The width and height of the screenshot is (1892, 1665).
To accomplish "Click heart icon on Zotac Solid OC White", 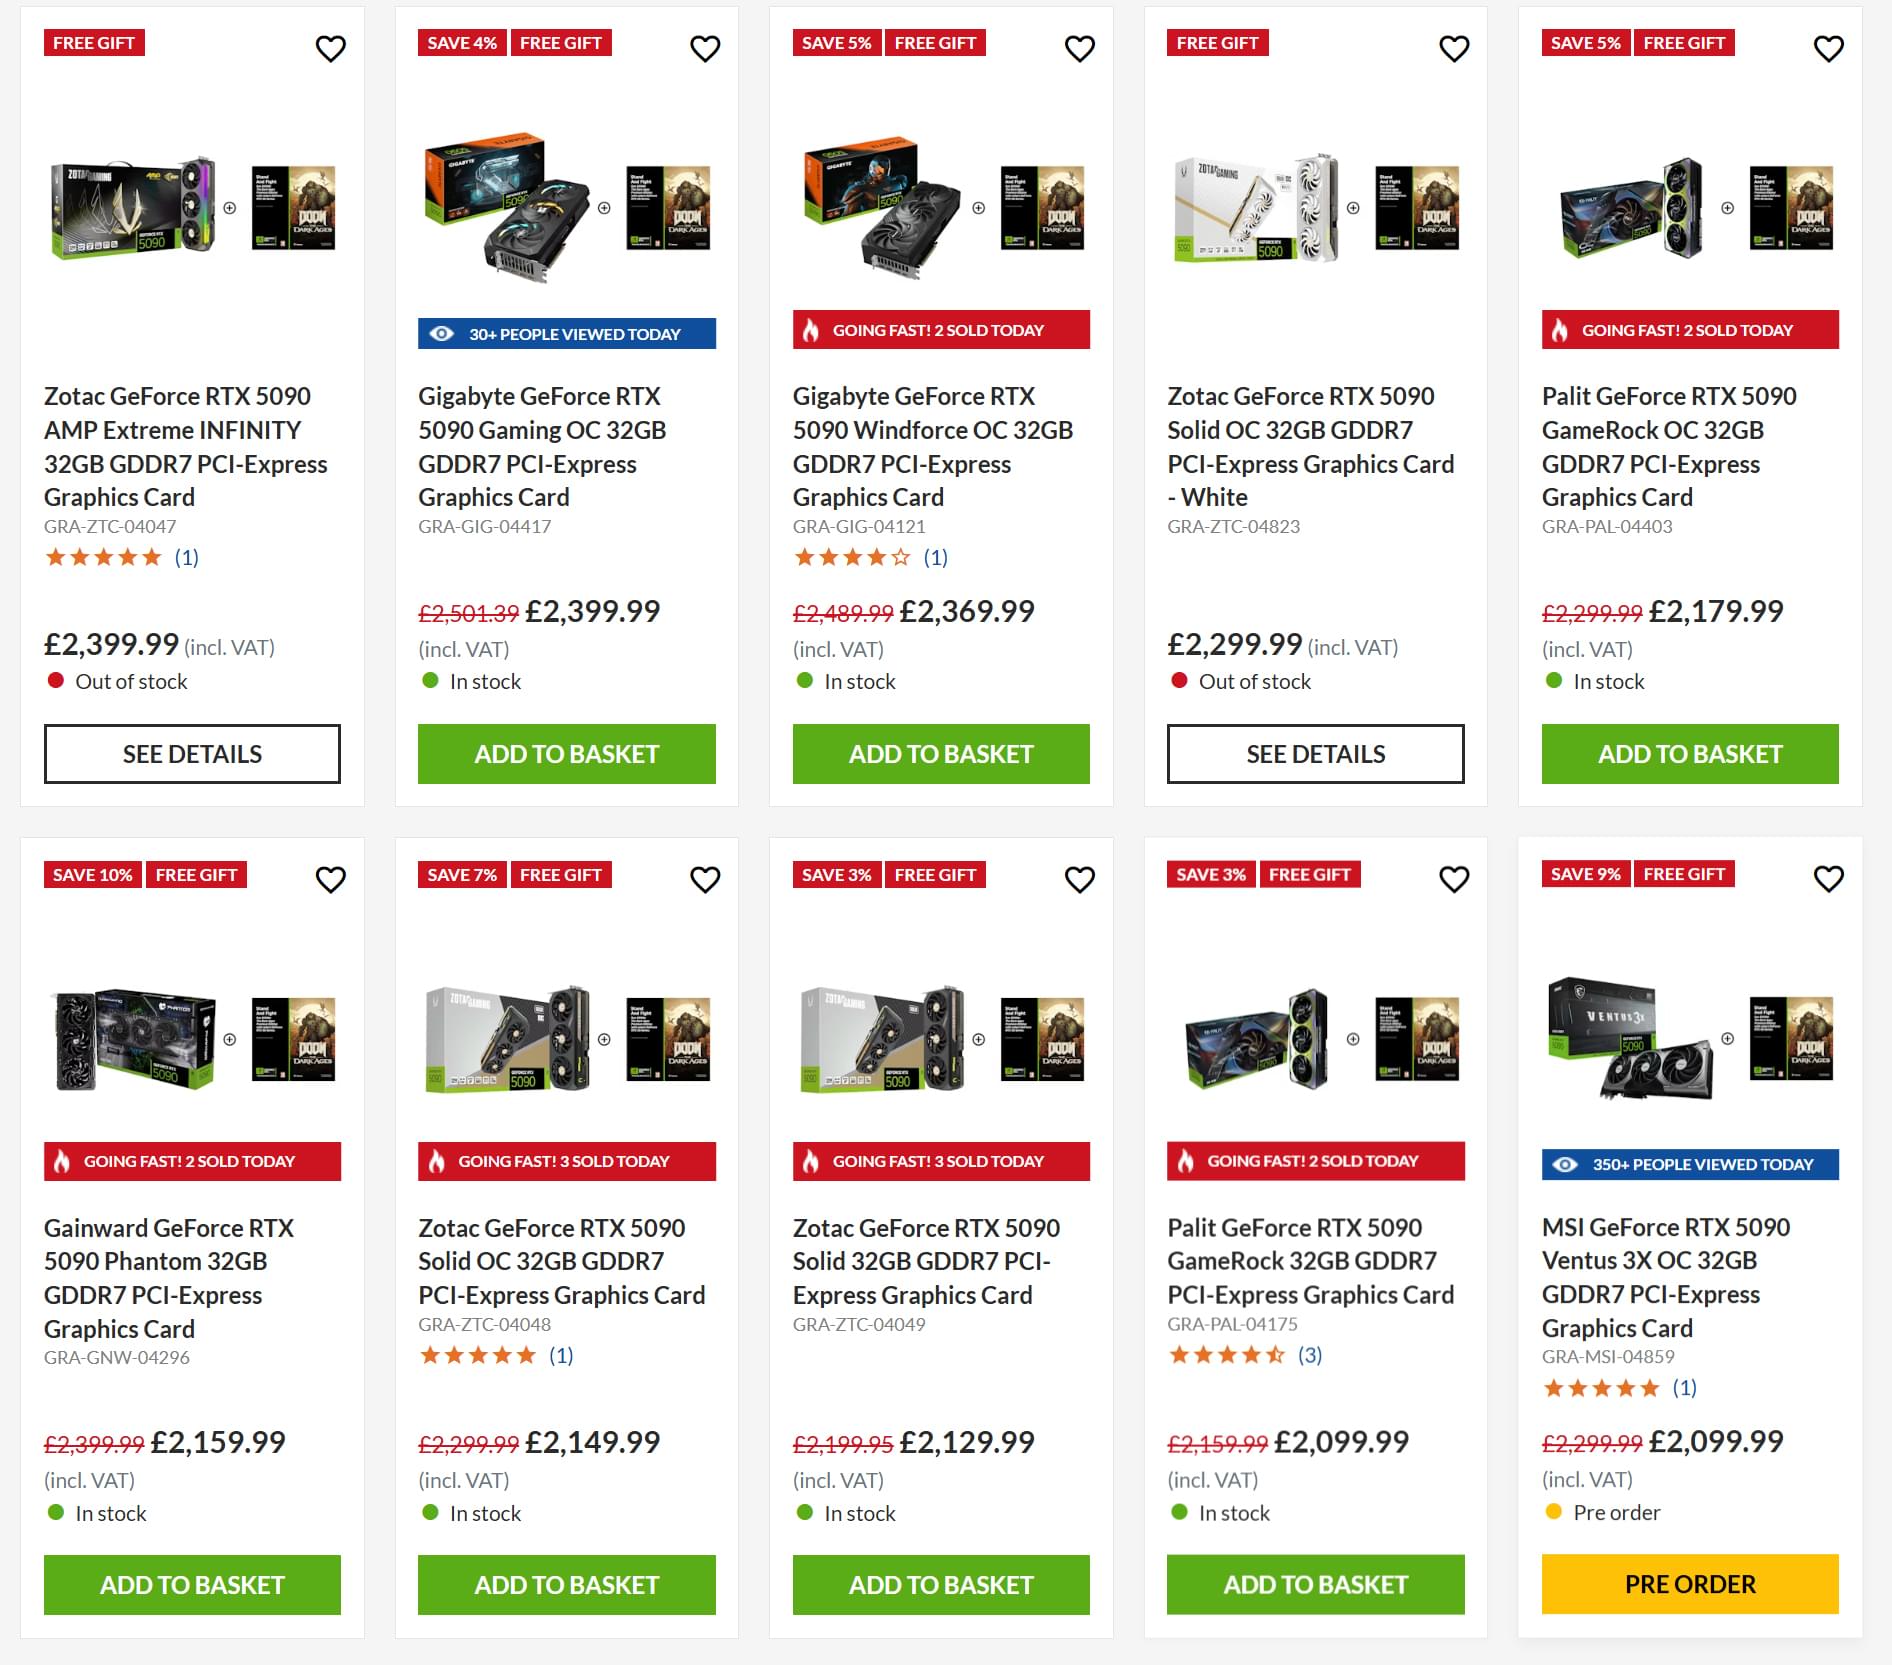I will click(1454, 48).
